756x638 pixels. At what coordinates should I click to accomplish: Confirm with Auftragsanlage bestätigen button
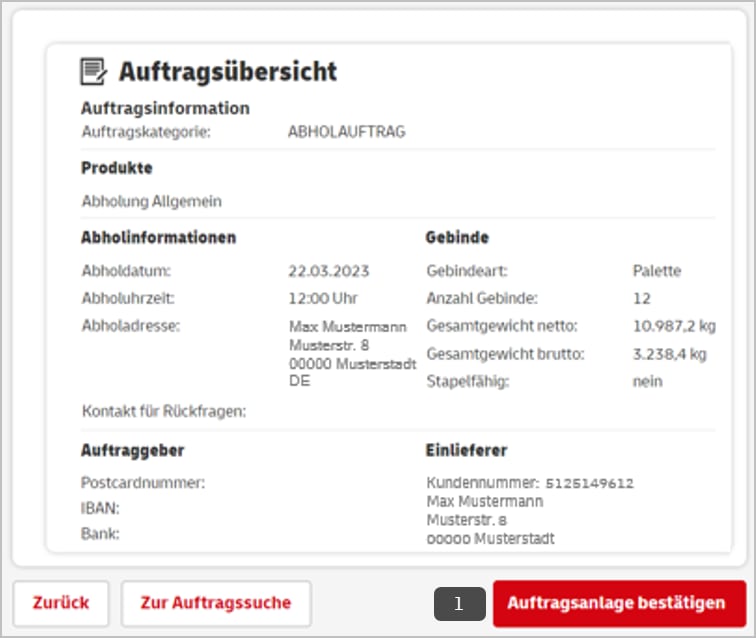pyautogui.click(x=619, y=603)
